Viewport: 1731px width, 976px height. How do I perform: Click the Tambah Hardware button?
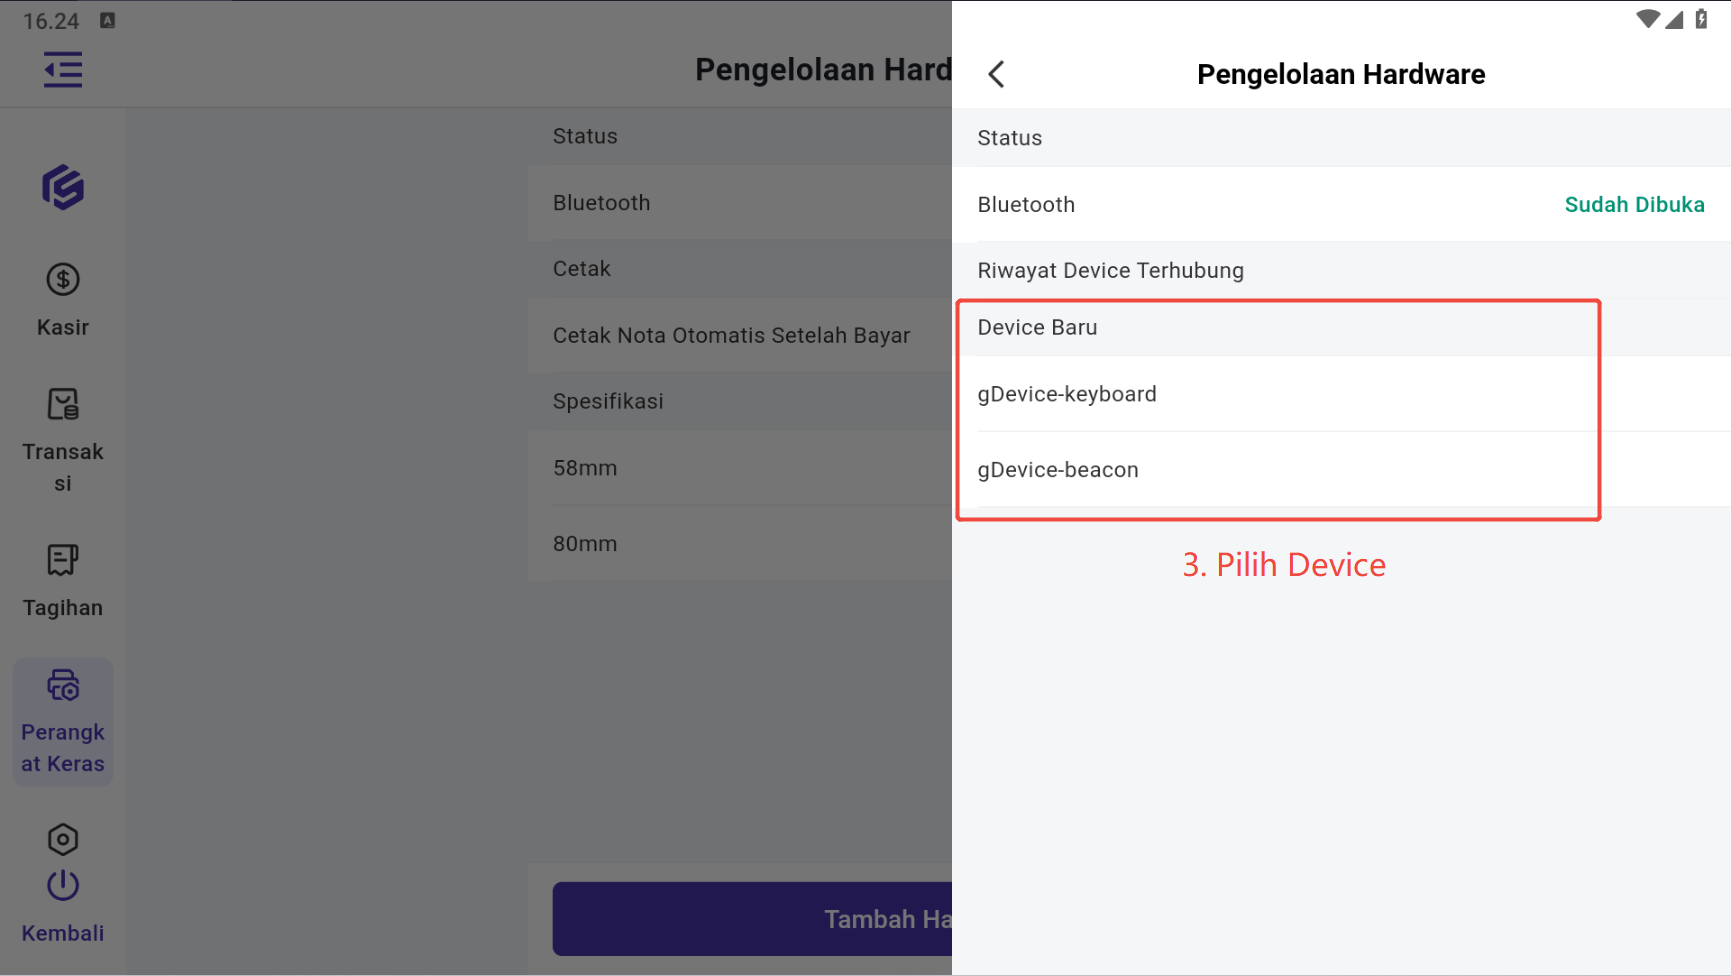pyautogui.click(x=752, y=918)
